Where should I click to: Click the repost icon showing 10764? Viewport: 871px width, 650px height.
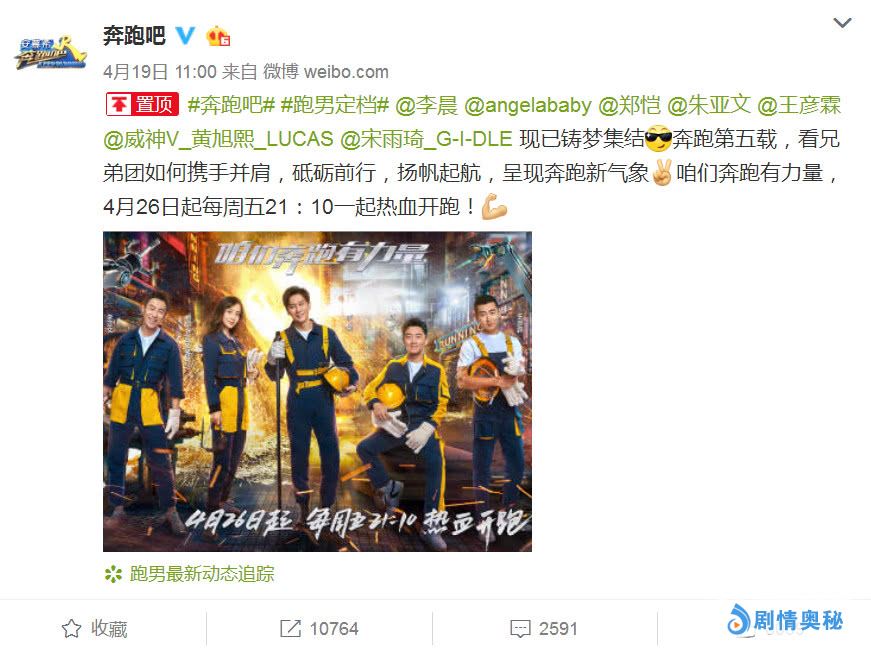coord(291,628)
